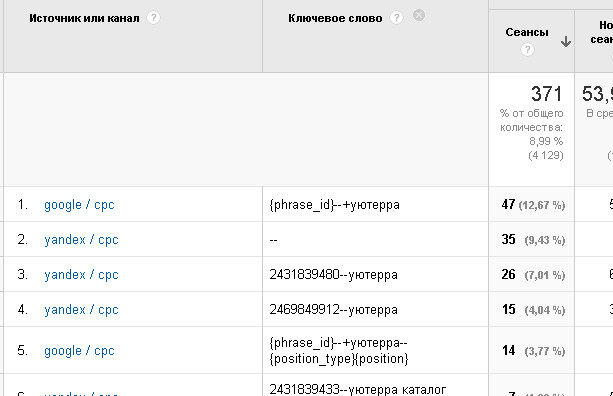The image size is (613, 396).
Task: Select sessions value 35 (9,43 %)
Action: coord(533,239)
